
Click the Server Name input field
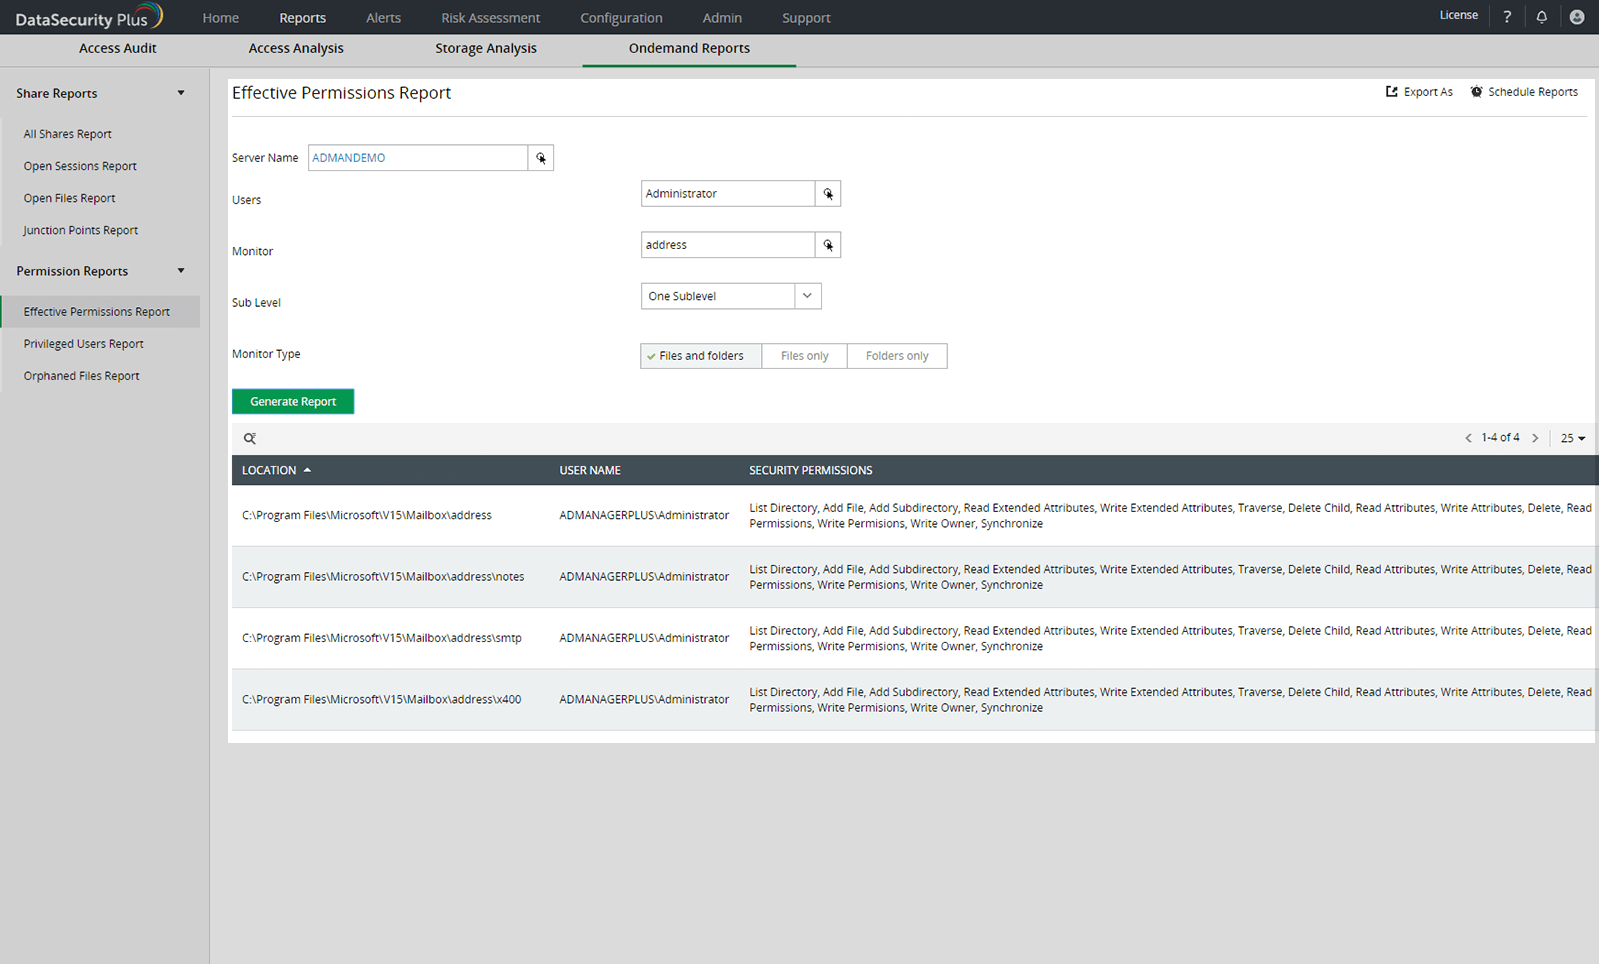click(418, 158)
